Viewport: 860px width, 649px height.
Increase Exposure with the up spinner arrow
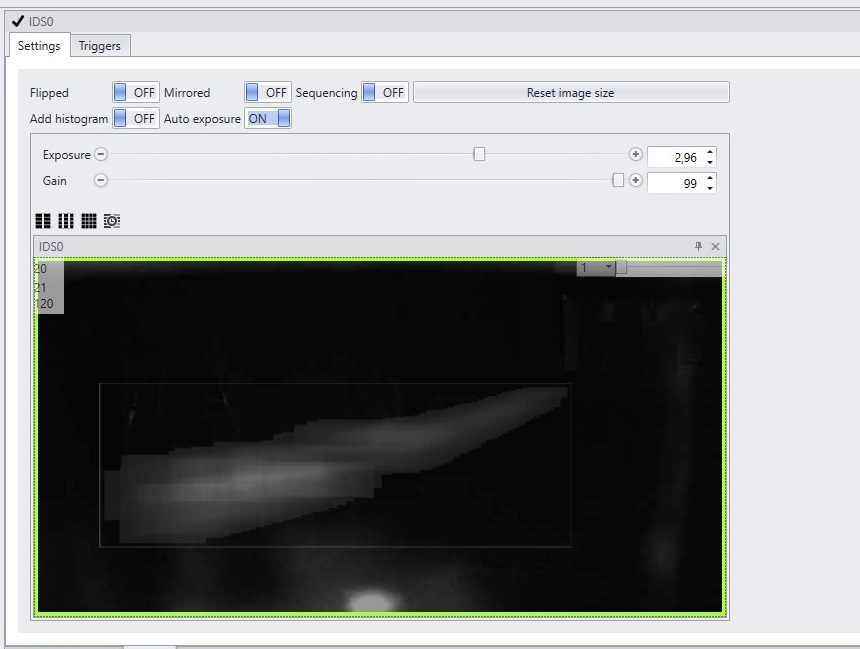710,152
